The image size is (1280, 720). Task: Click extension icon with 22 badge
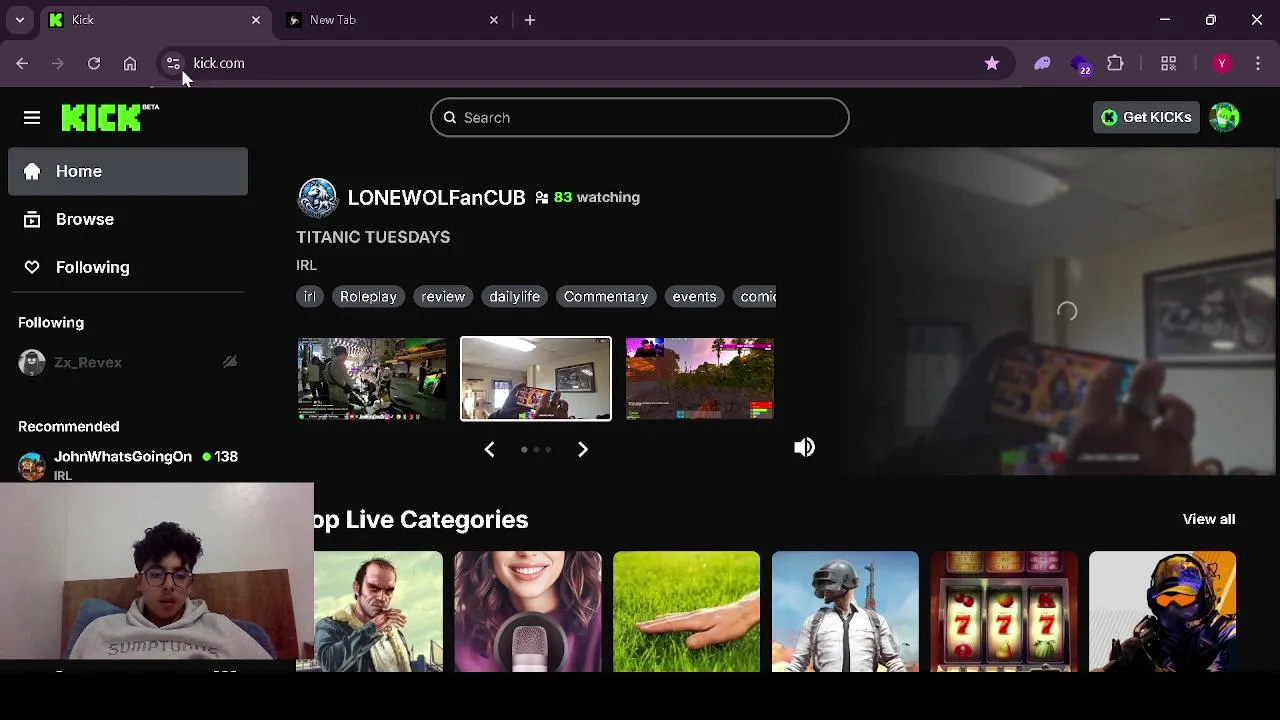(x=1081, y=64)
